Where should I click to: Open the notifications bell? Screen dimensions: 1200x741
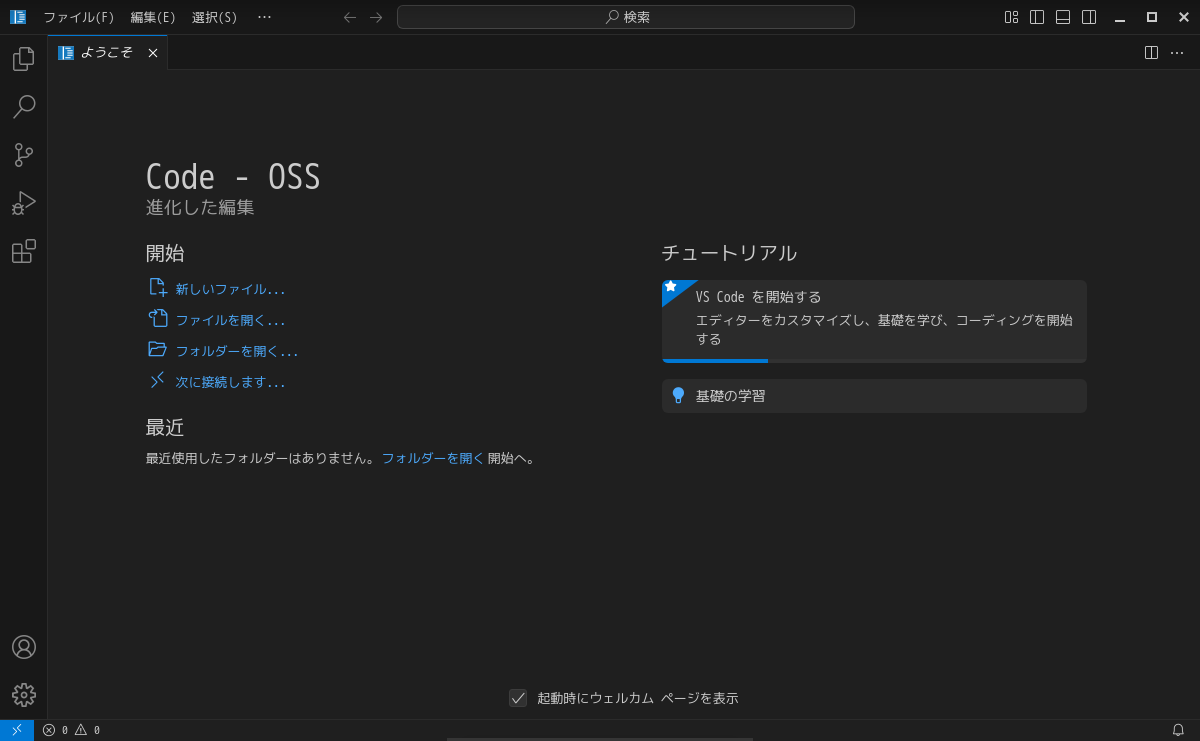(x=1178, y=730)
